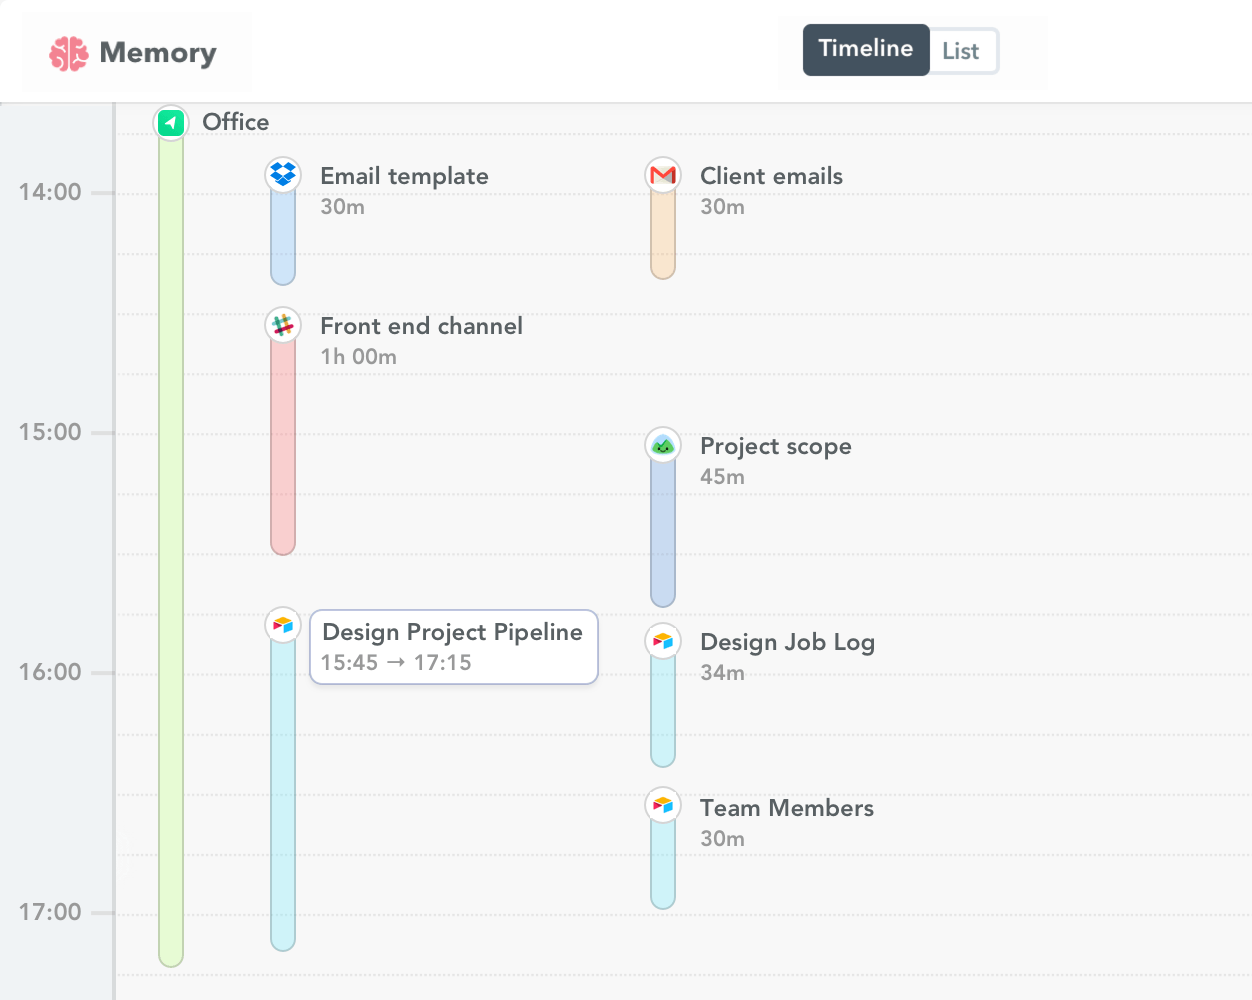Viewport: 1252px width, 1000px height.
Task: Select the pink Front end channel duration bar
Action: (x=283, y=440)
